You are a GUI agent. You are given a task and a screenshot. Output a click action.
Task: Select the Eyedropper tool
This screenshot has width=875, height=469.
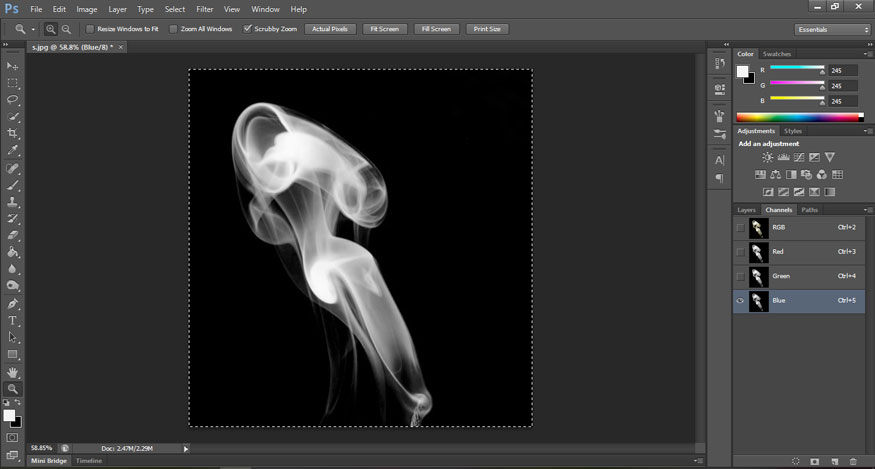tap(12, 150)
